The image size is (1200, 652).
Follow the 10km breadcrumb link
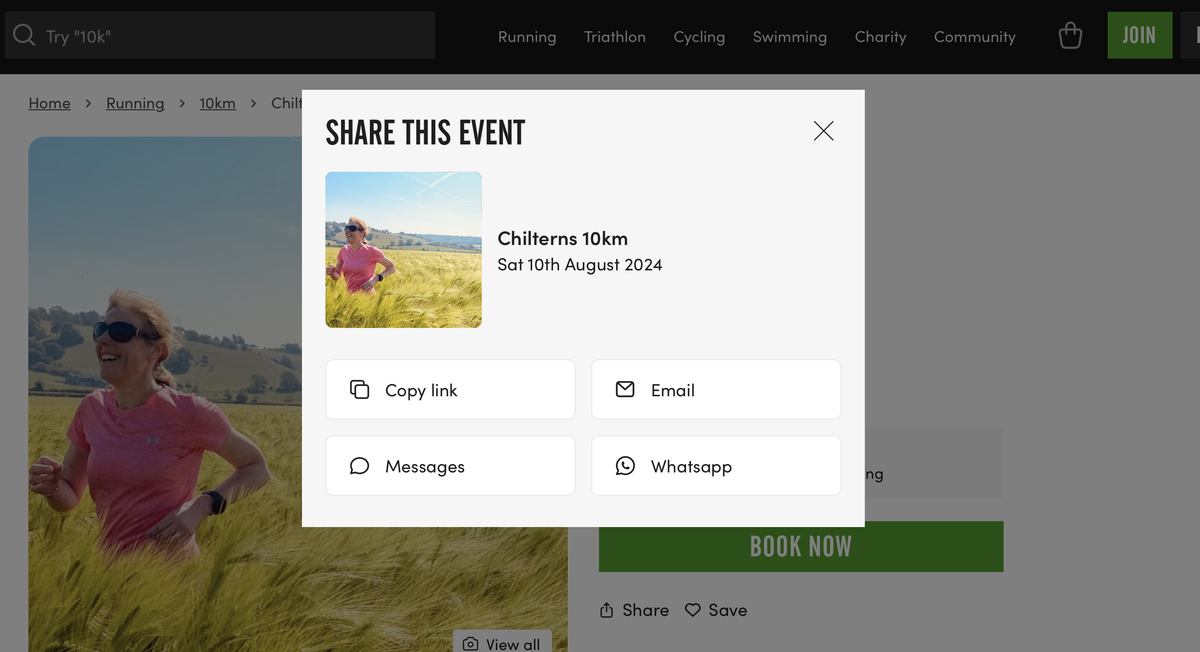pos(217,103)
